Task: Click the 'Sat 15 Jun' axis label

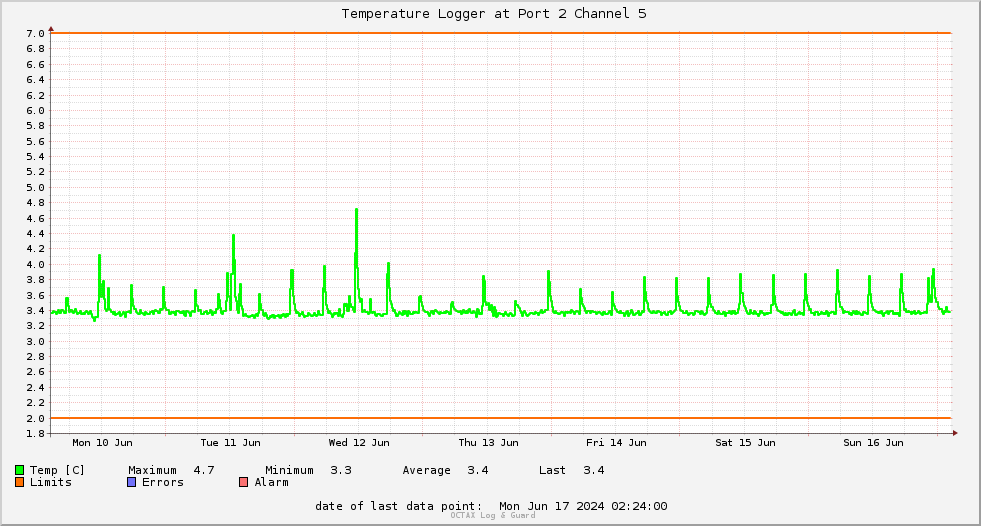Action: (745, 443)
